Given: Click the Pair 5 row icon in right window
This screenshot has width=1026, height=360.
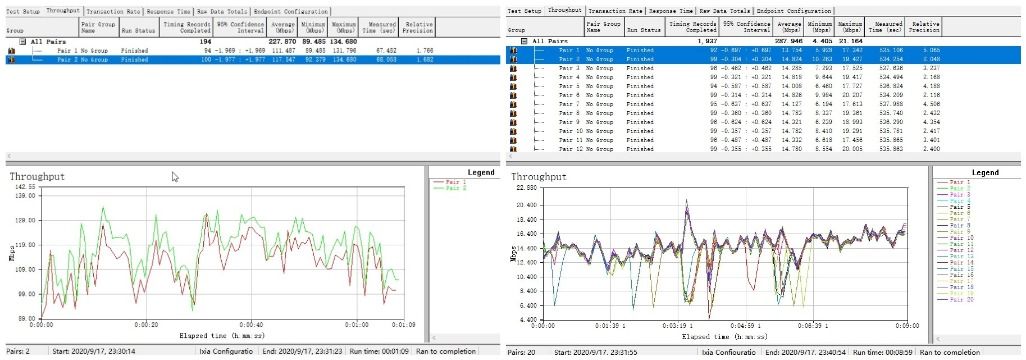Looking at the screenshot, I should point(513,86).
